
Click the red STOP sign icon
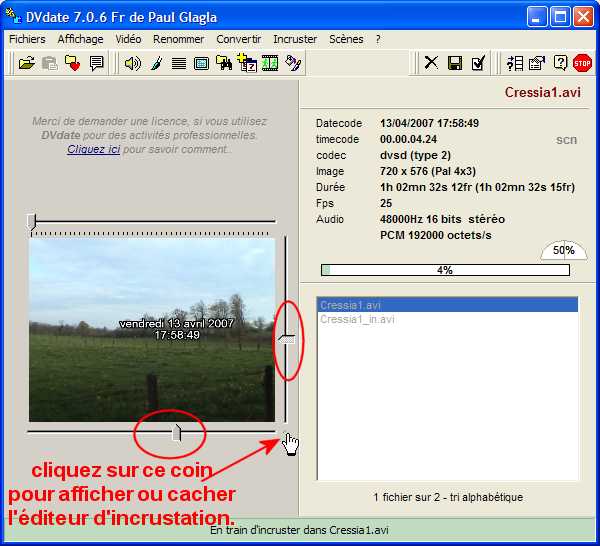[582, 63]
